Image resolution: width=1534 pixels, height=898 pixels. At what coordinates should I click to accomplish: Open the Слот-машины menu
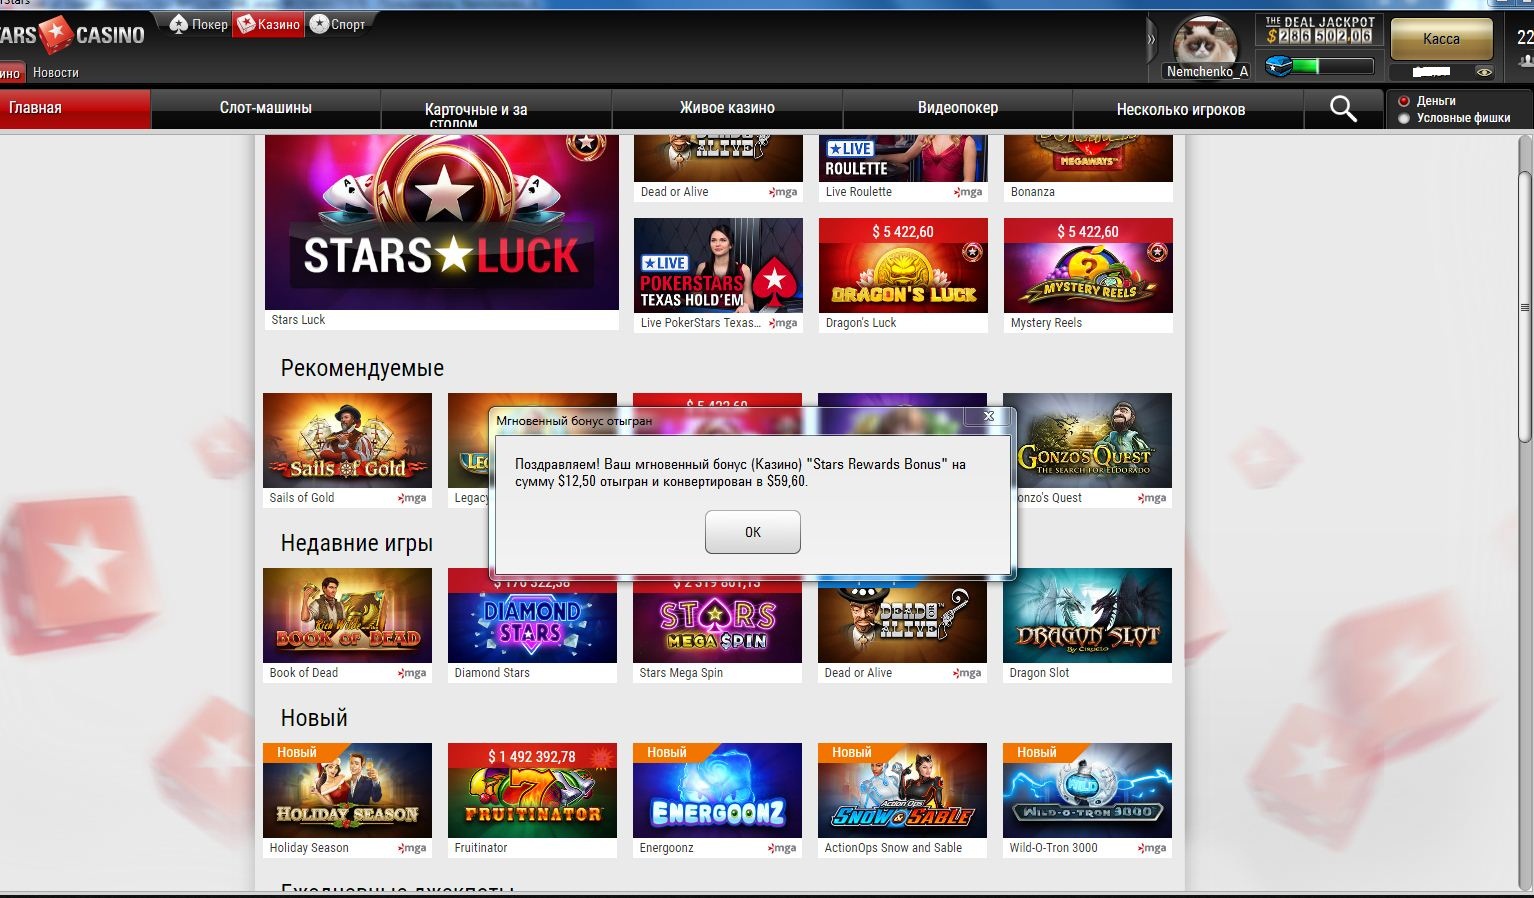point(266,108)
